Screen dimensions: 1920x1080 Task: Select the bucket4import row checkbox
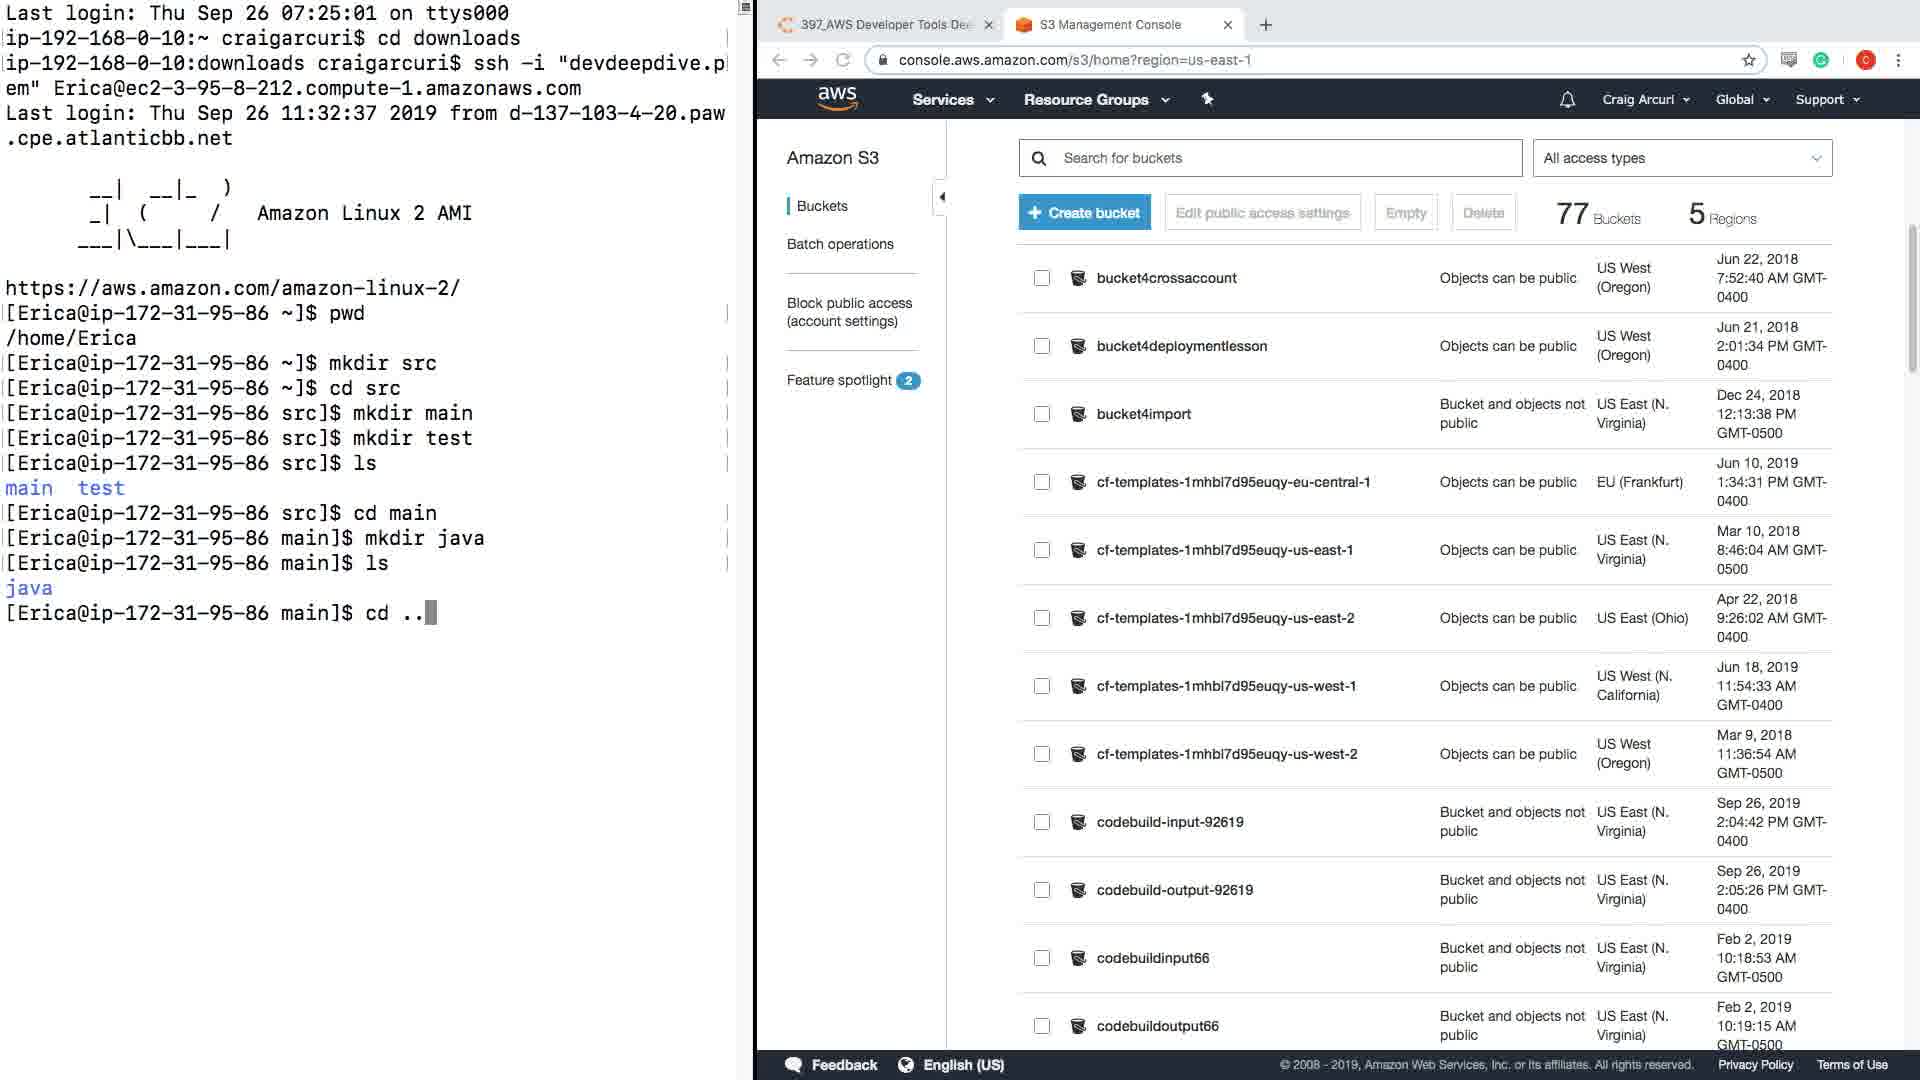(x=1042, y=414)
